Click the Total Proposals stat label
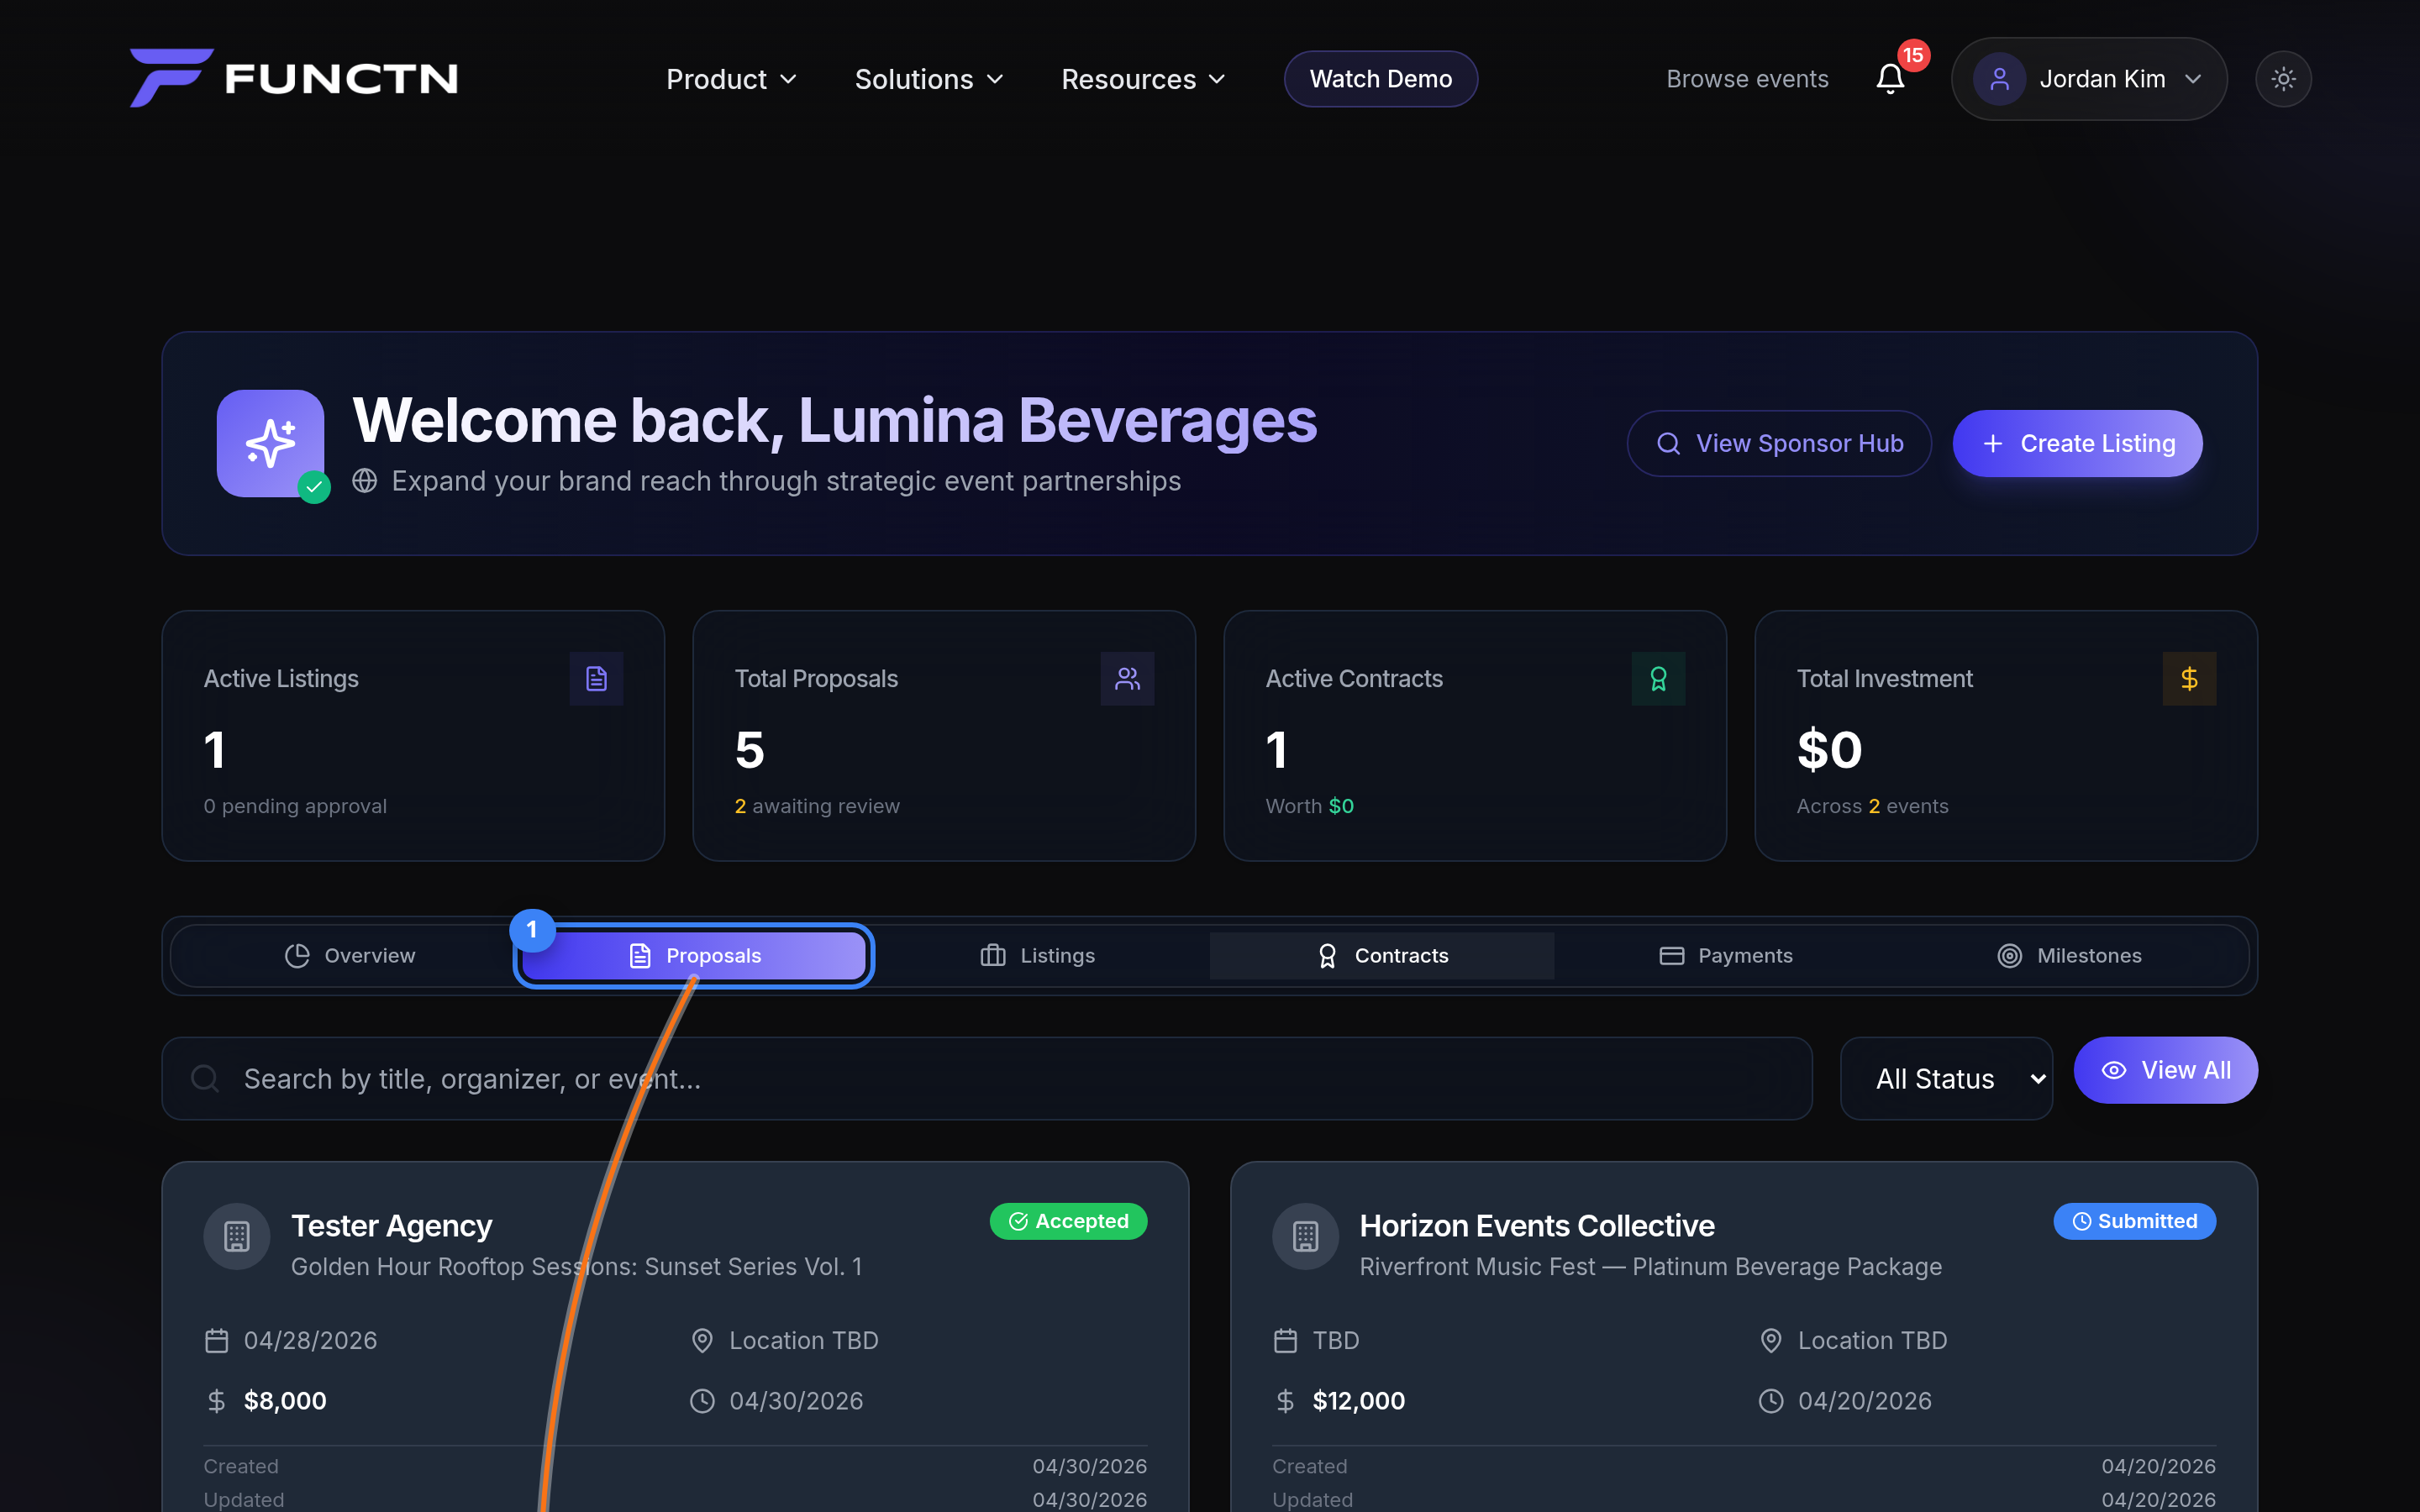Screen dimensions: 2420x1512 [816, 678]
